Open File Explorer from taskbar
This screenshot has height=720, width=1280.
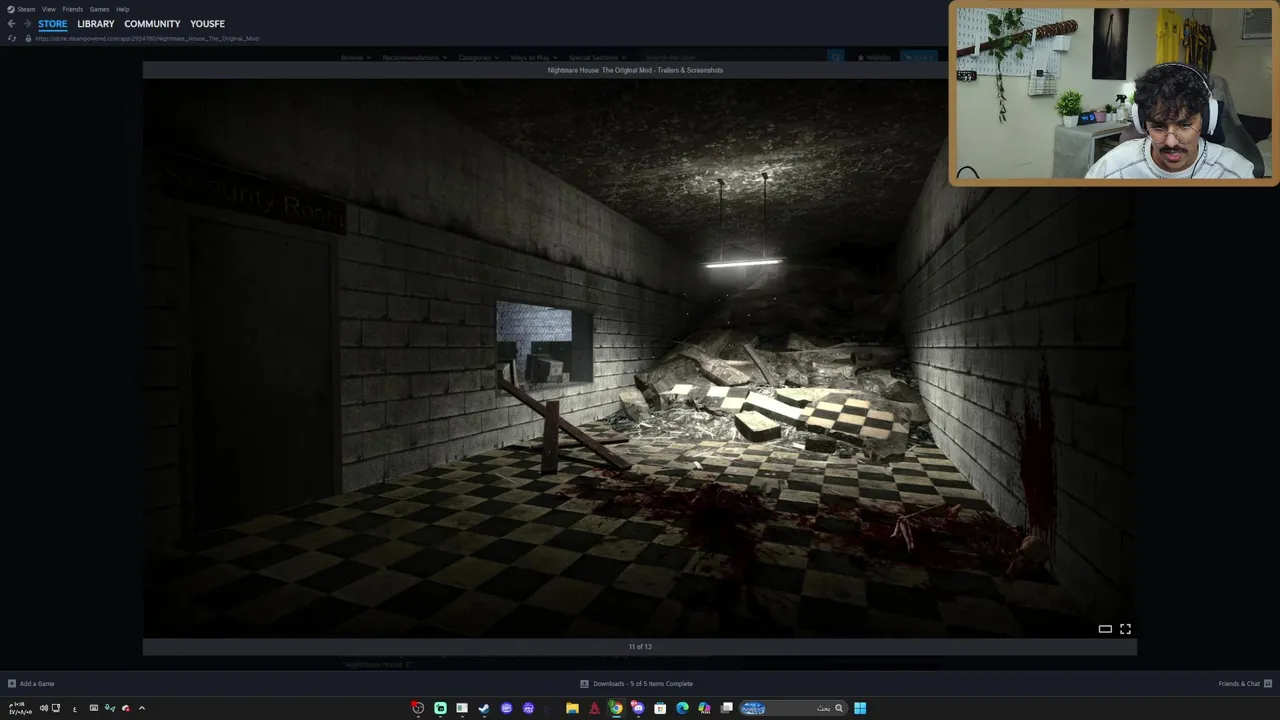tap(572, 708)
